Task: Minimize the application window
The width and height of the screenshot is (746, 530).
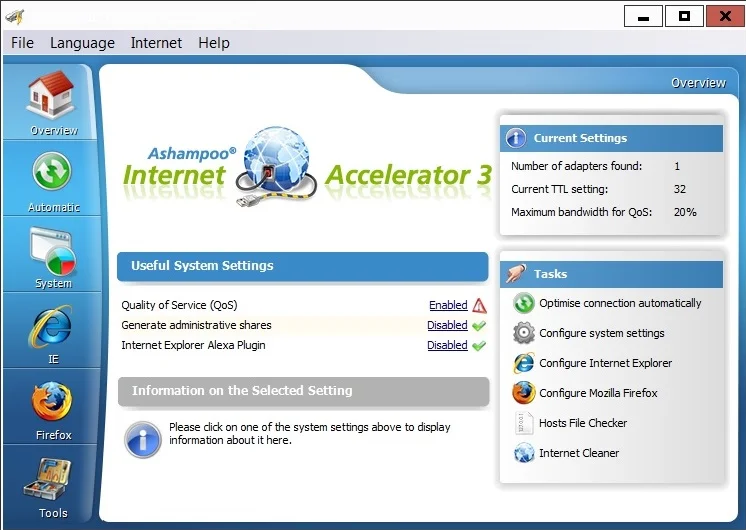Action: coord(643,17)
